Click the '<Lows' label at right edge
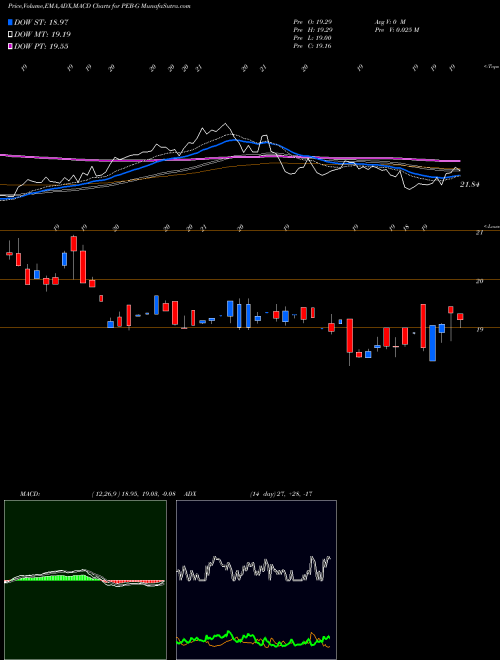The height and width of the screenshot is (660, 500). pyautogui.click(x=491, y=226)
